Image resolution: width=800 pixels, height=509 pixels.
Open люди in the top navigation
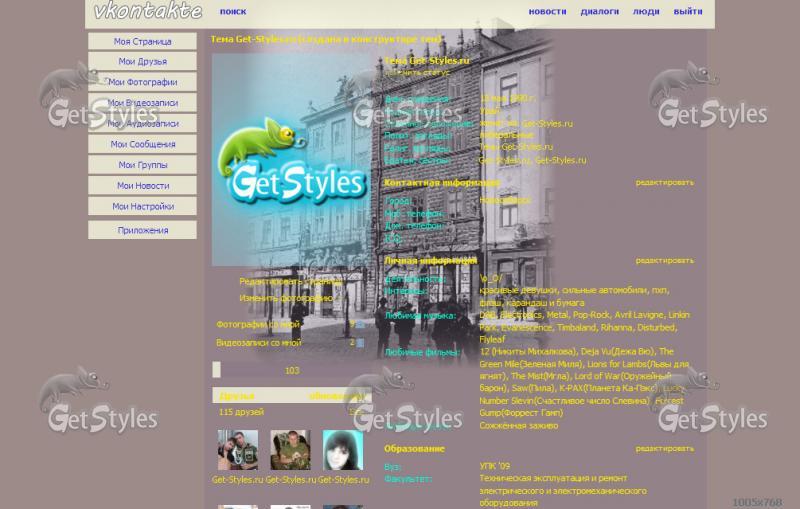point(646,11)
